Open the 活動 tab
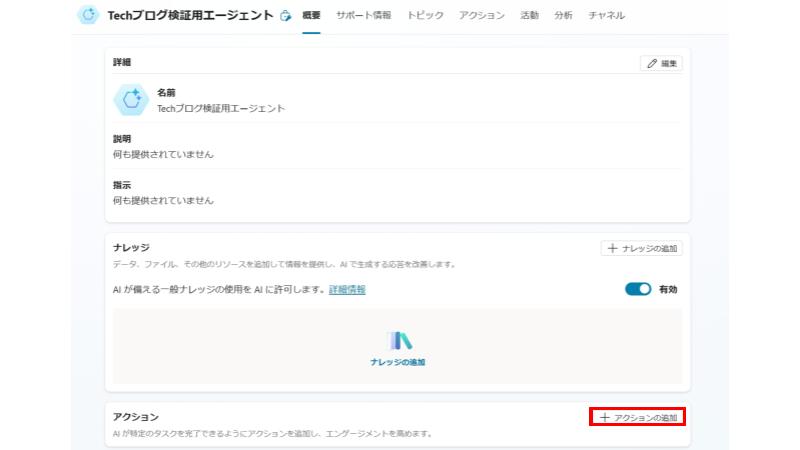 click(x=530, y=16)
